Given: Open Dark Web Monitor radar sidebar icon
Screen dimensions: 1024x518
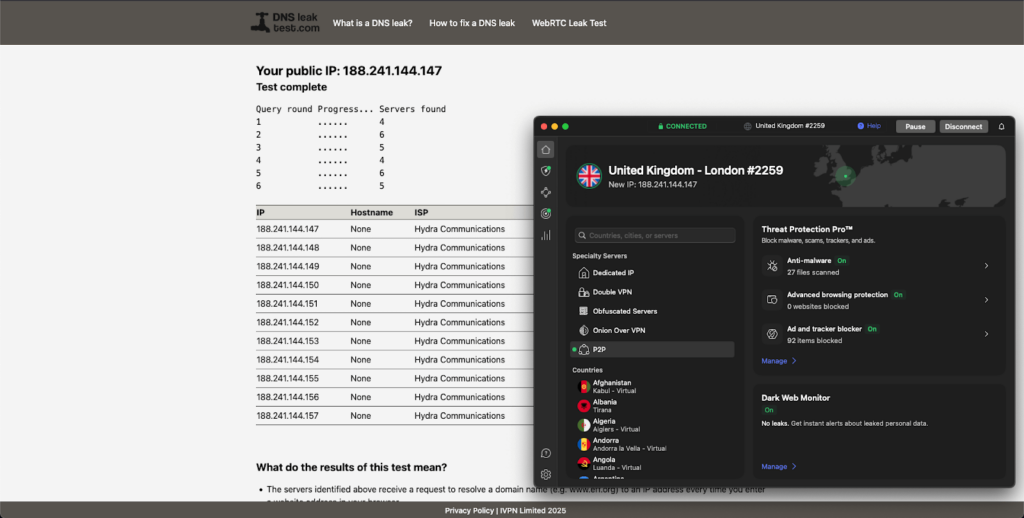Looking at the screenshot, I should pyautogui.click(x=546, y=214).
